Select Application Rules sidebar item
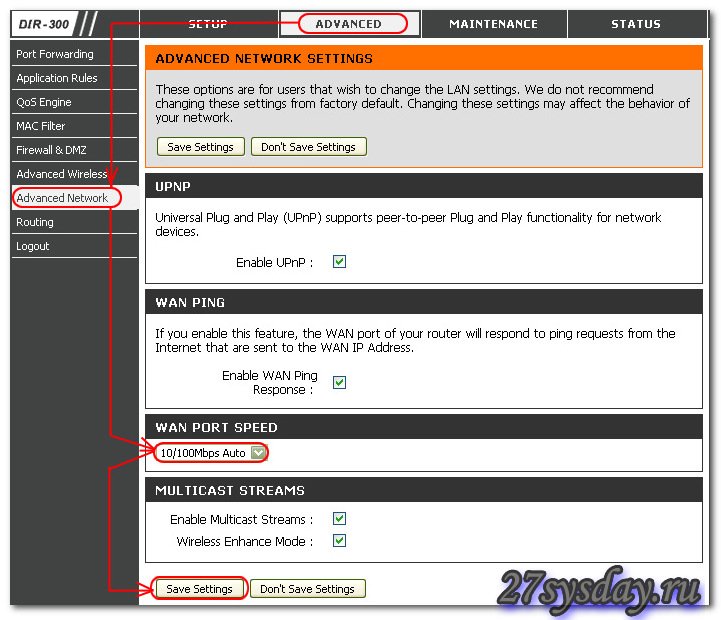Screen dimensions: 721x620 pos(74,78)
